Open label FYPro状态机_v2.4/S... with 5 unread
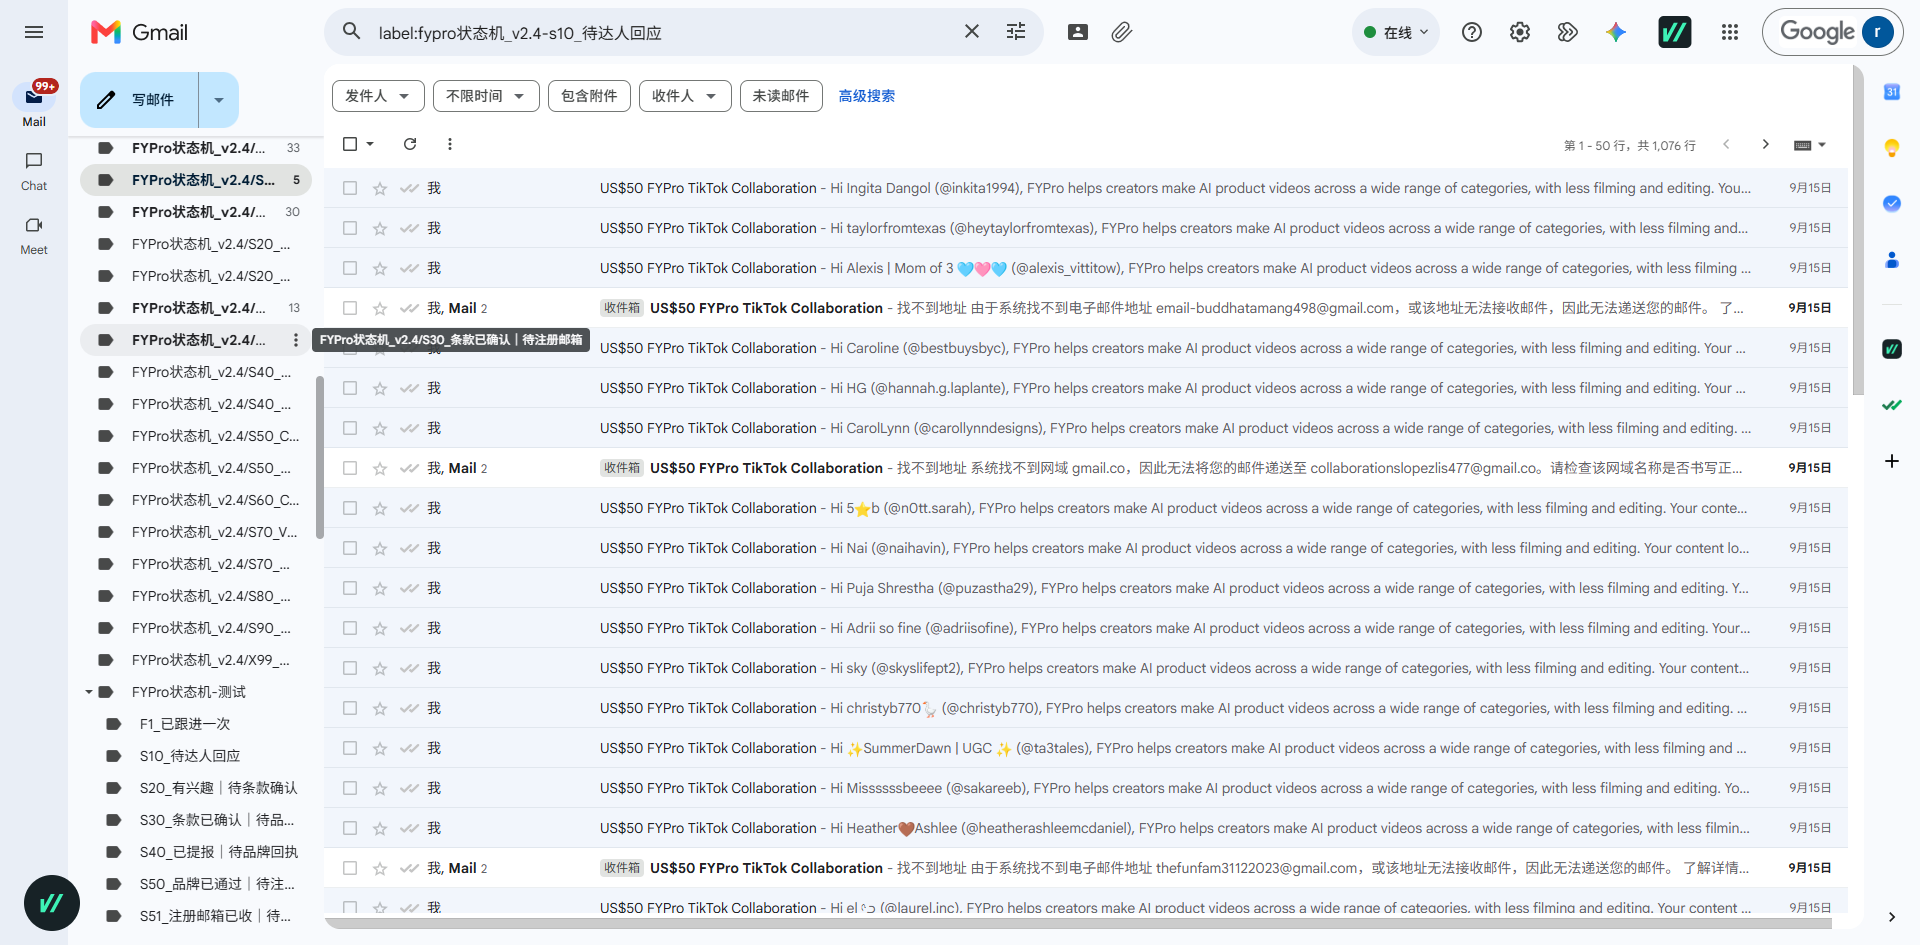The height and width of the screenshot is (945, 1920). [196, 180]
